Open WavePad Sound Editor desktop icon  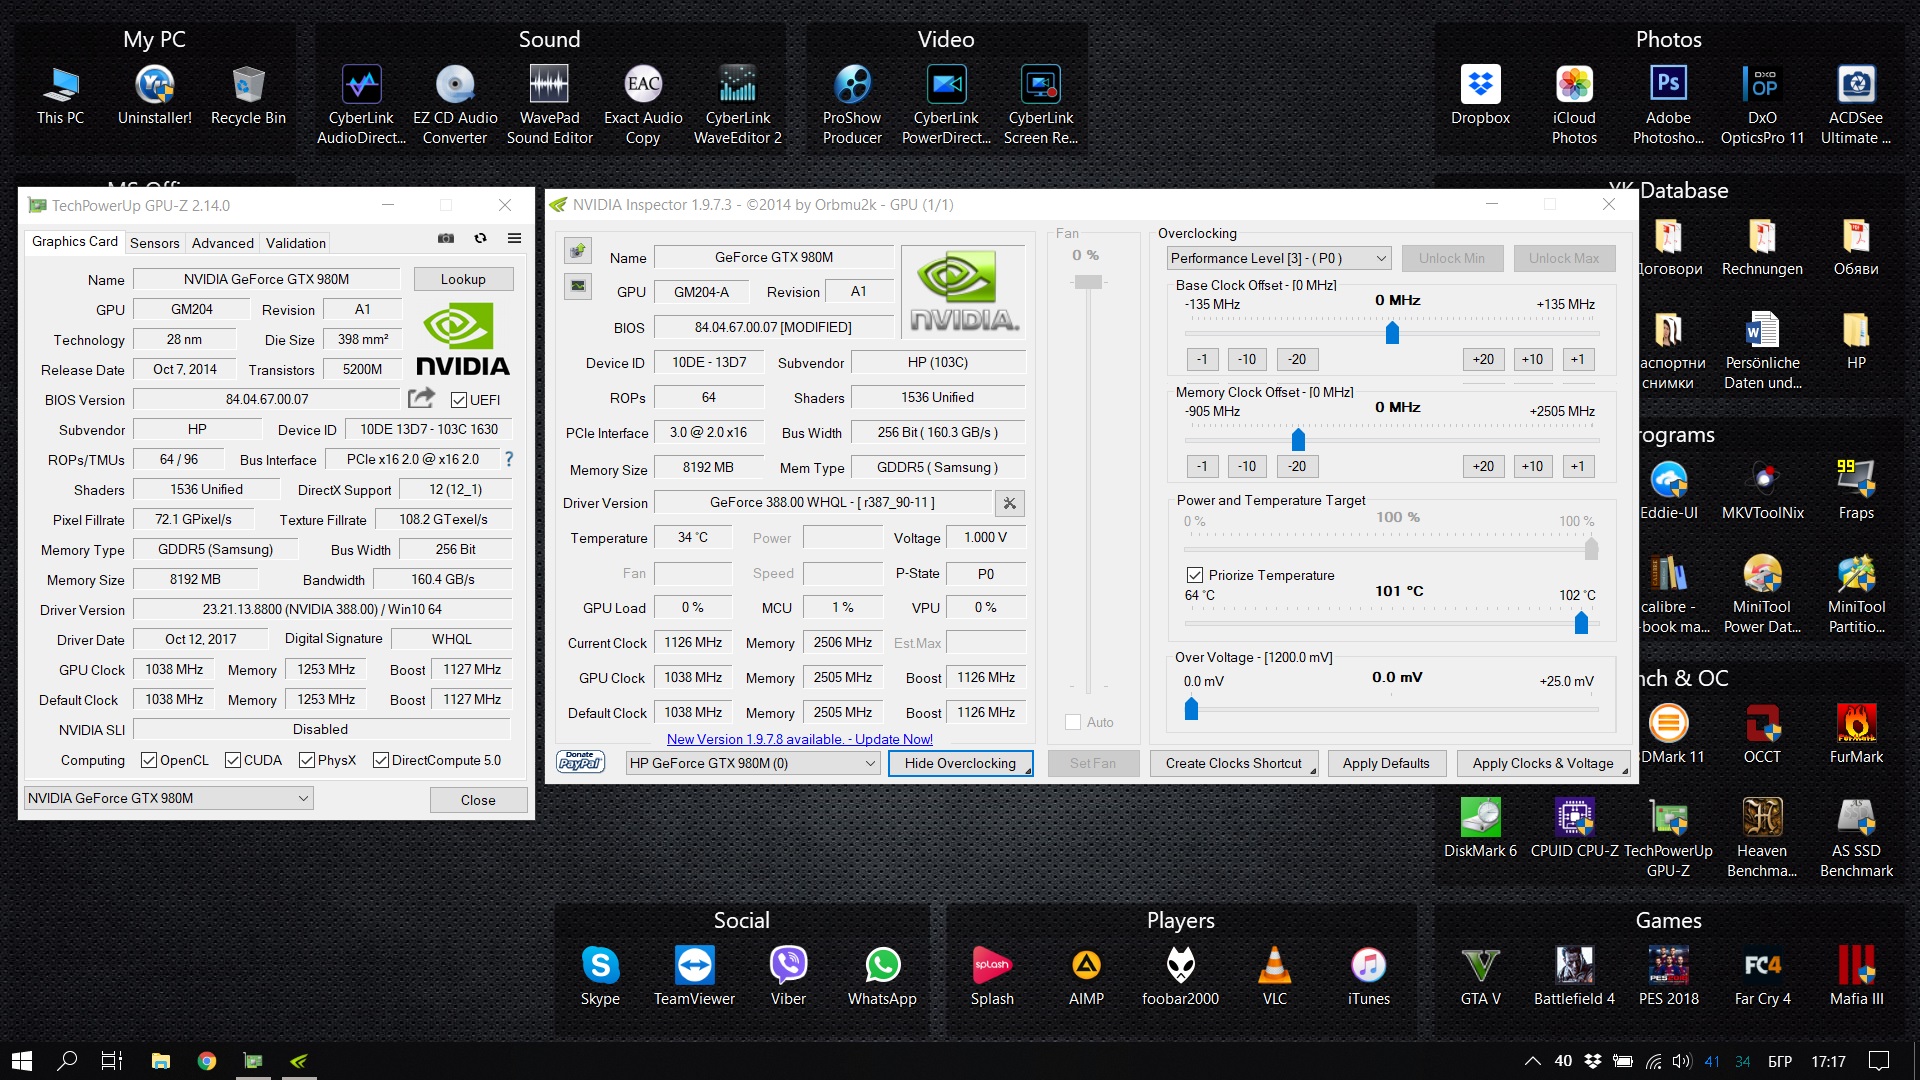pos(549,104)
